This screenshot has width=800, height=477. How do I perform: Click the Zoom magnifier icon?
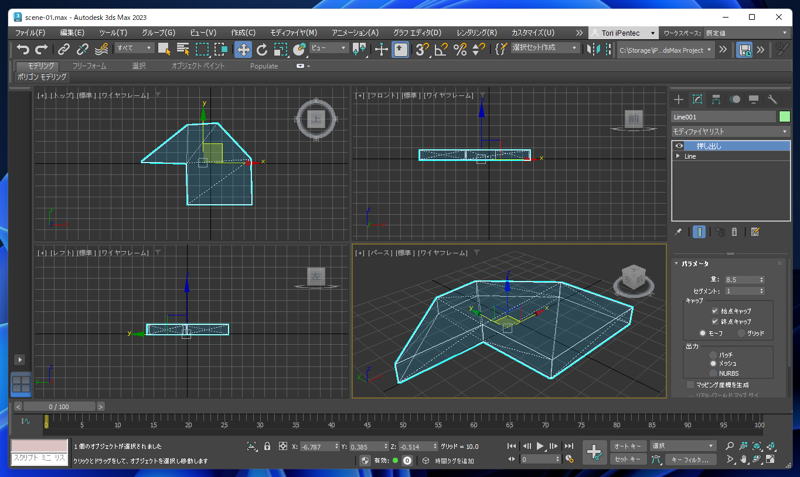point(730,446)
